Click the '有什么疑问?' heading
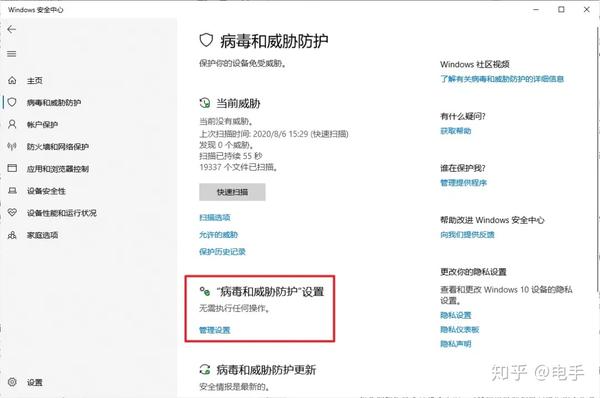The image size is (600, 398). [x=463, y=116]
